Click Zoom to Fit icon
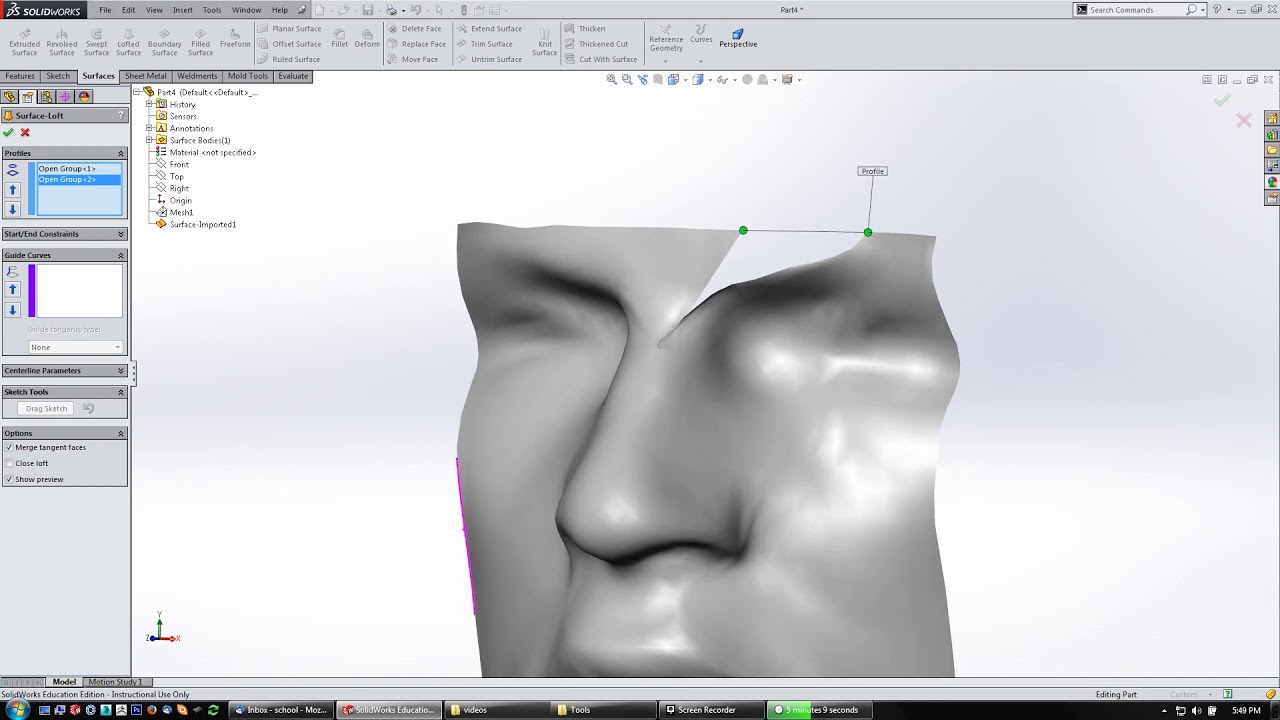 pyautogui.click(x=612, y=79)
